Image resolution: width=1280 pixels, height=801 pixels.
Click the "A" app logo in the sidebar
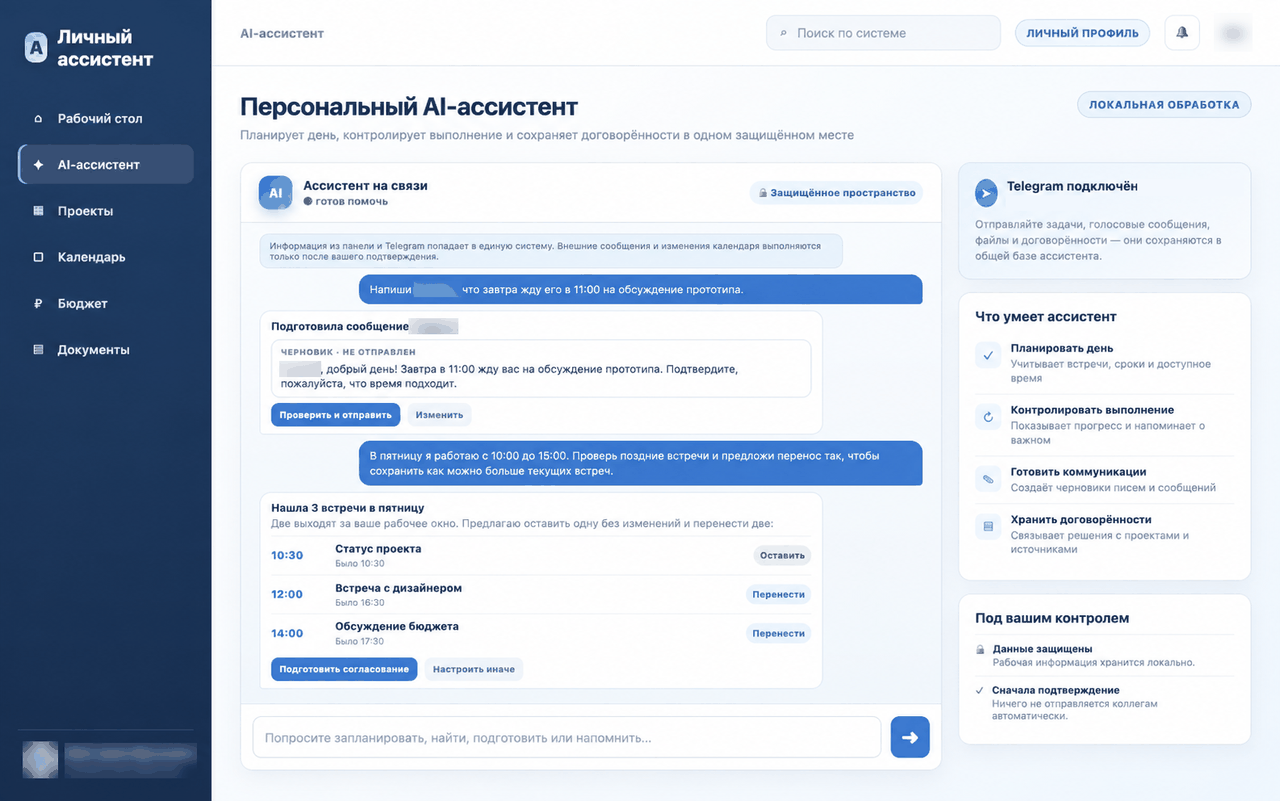[36, 47]
